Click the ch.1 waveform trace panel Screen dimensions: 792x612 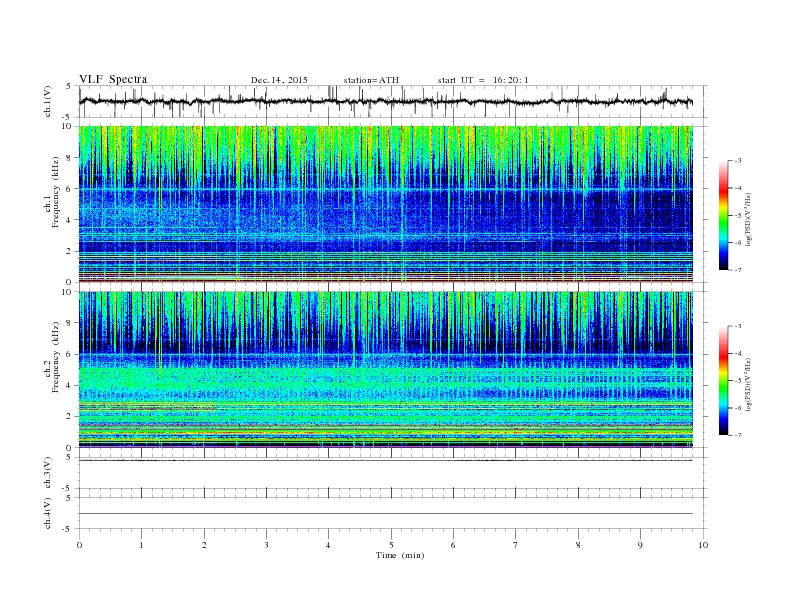[393, 101]
